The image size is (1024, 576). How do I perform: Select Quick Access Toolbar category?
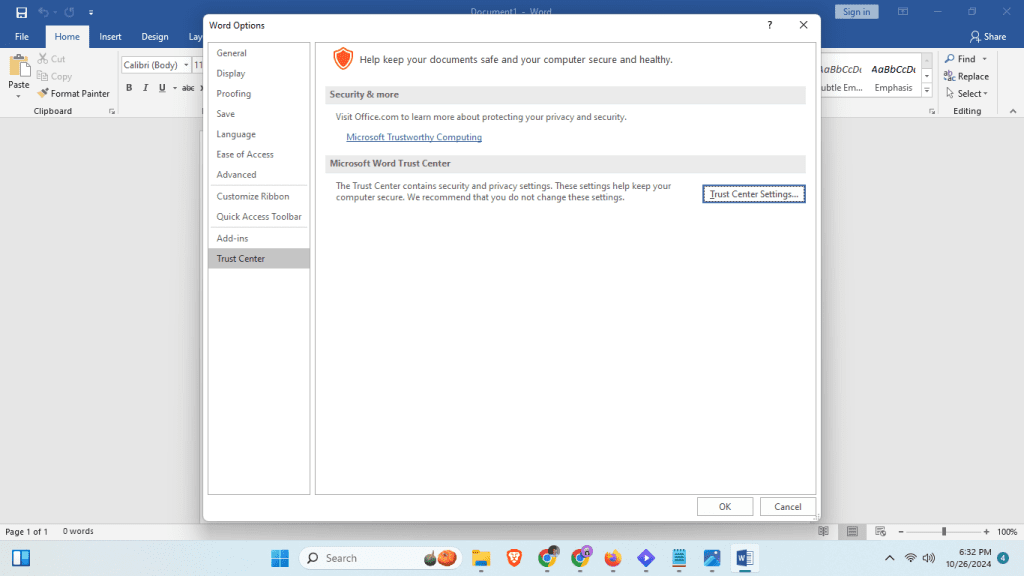tap(259, 216)
